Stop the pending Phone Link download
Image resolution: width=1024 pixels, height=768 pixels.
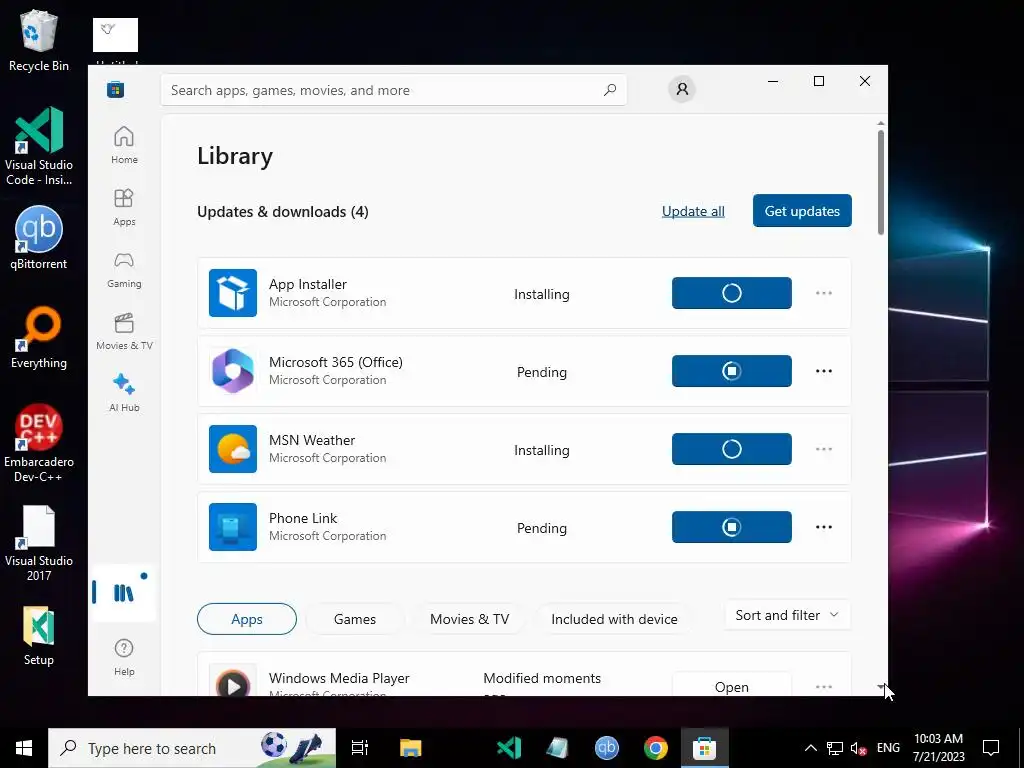(731, 527)
